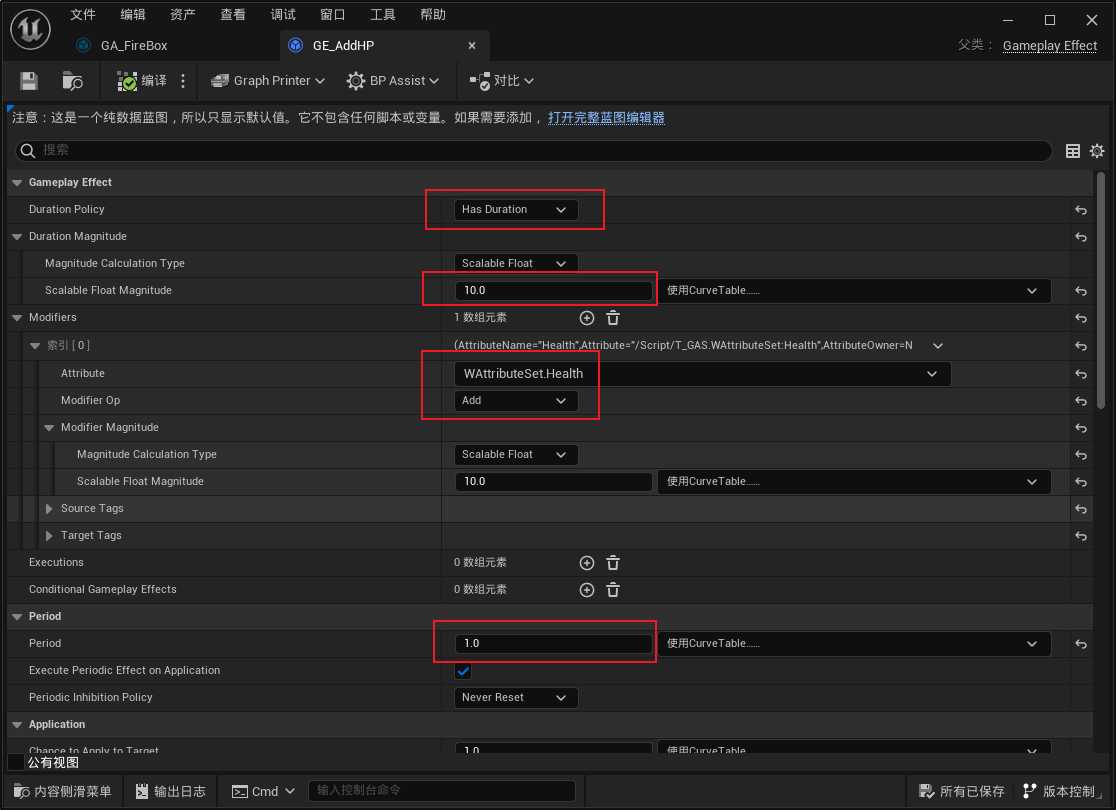Add a Conditional Gameplay Effects element
The height and width of the screenshot is (810, 1116).
(587, 590)
